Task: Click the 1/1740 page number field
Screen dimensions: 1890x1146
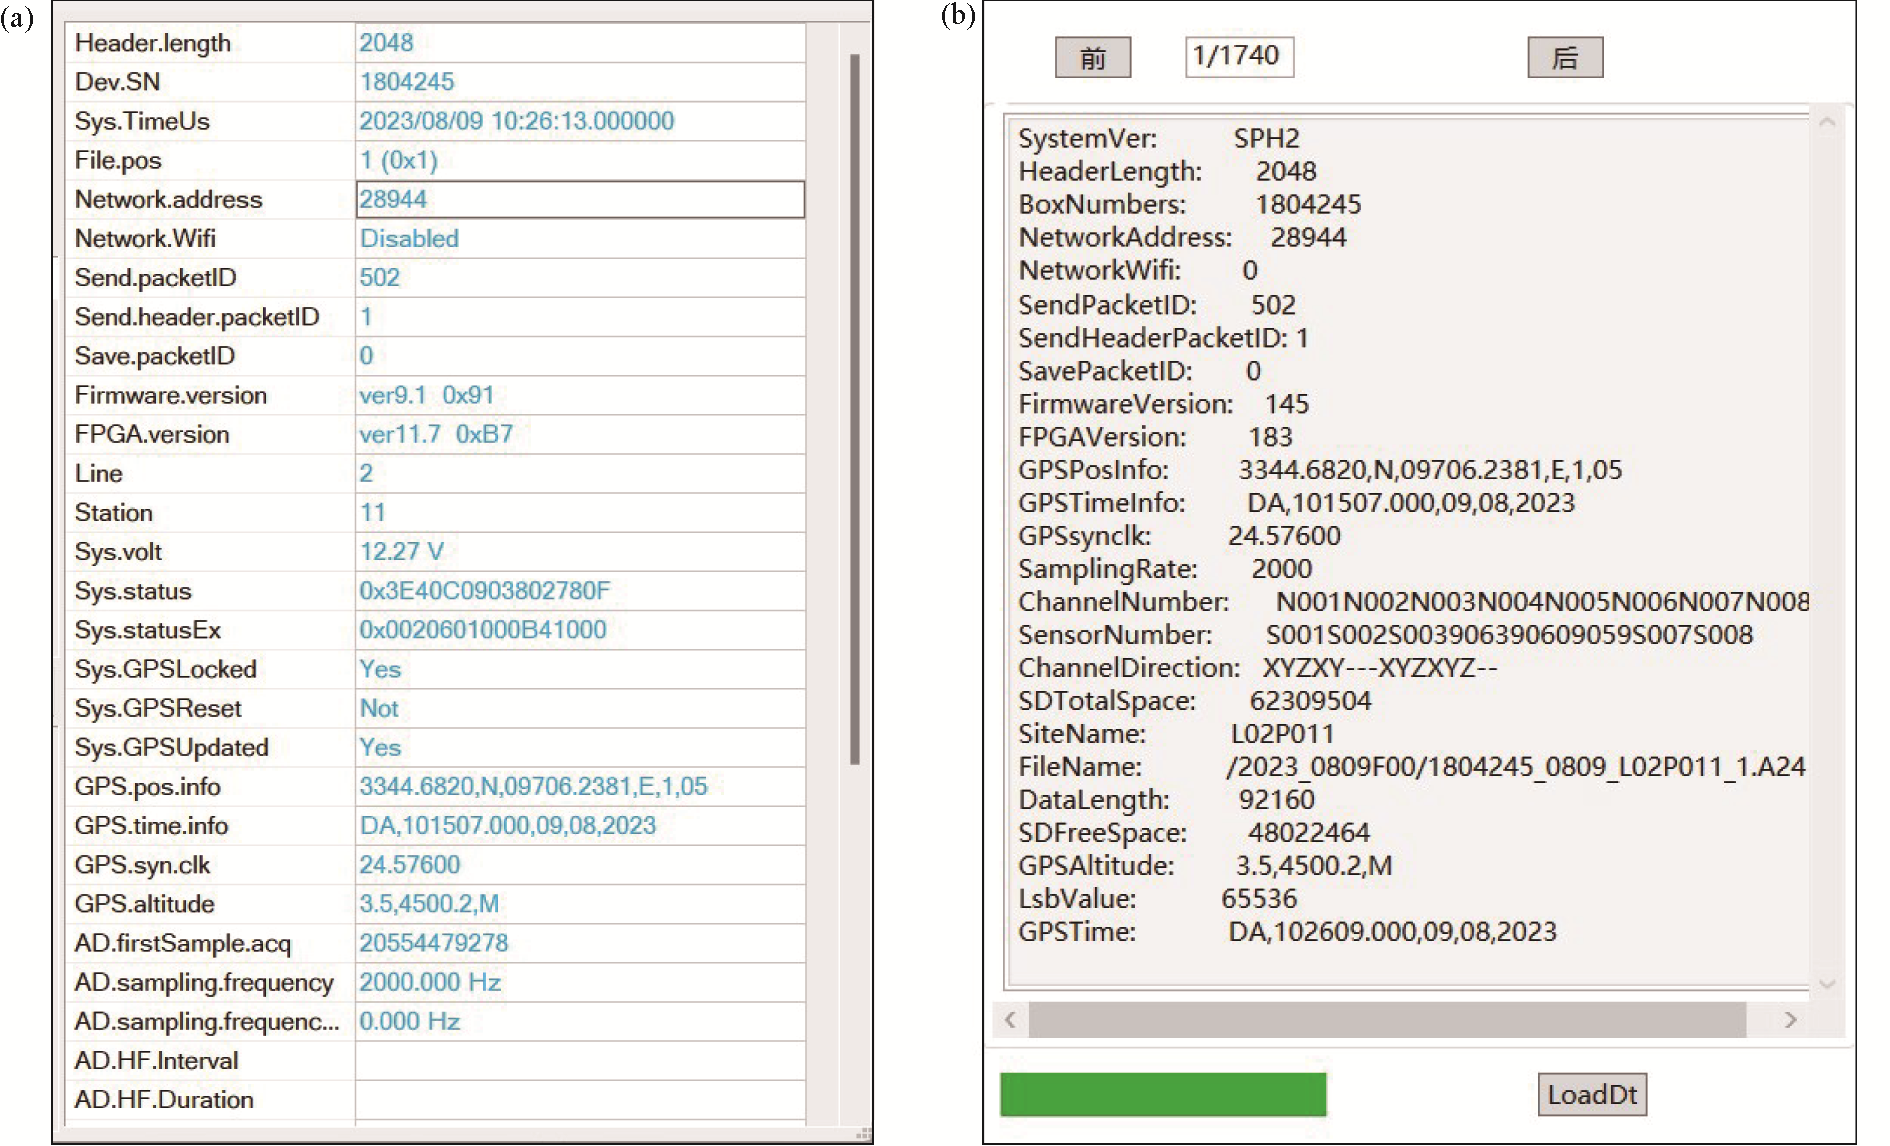Action: 1239,56
